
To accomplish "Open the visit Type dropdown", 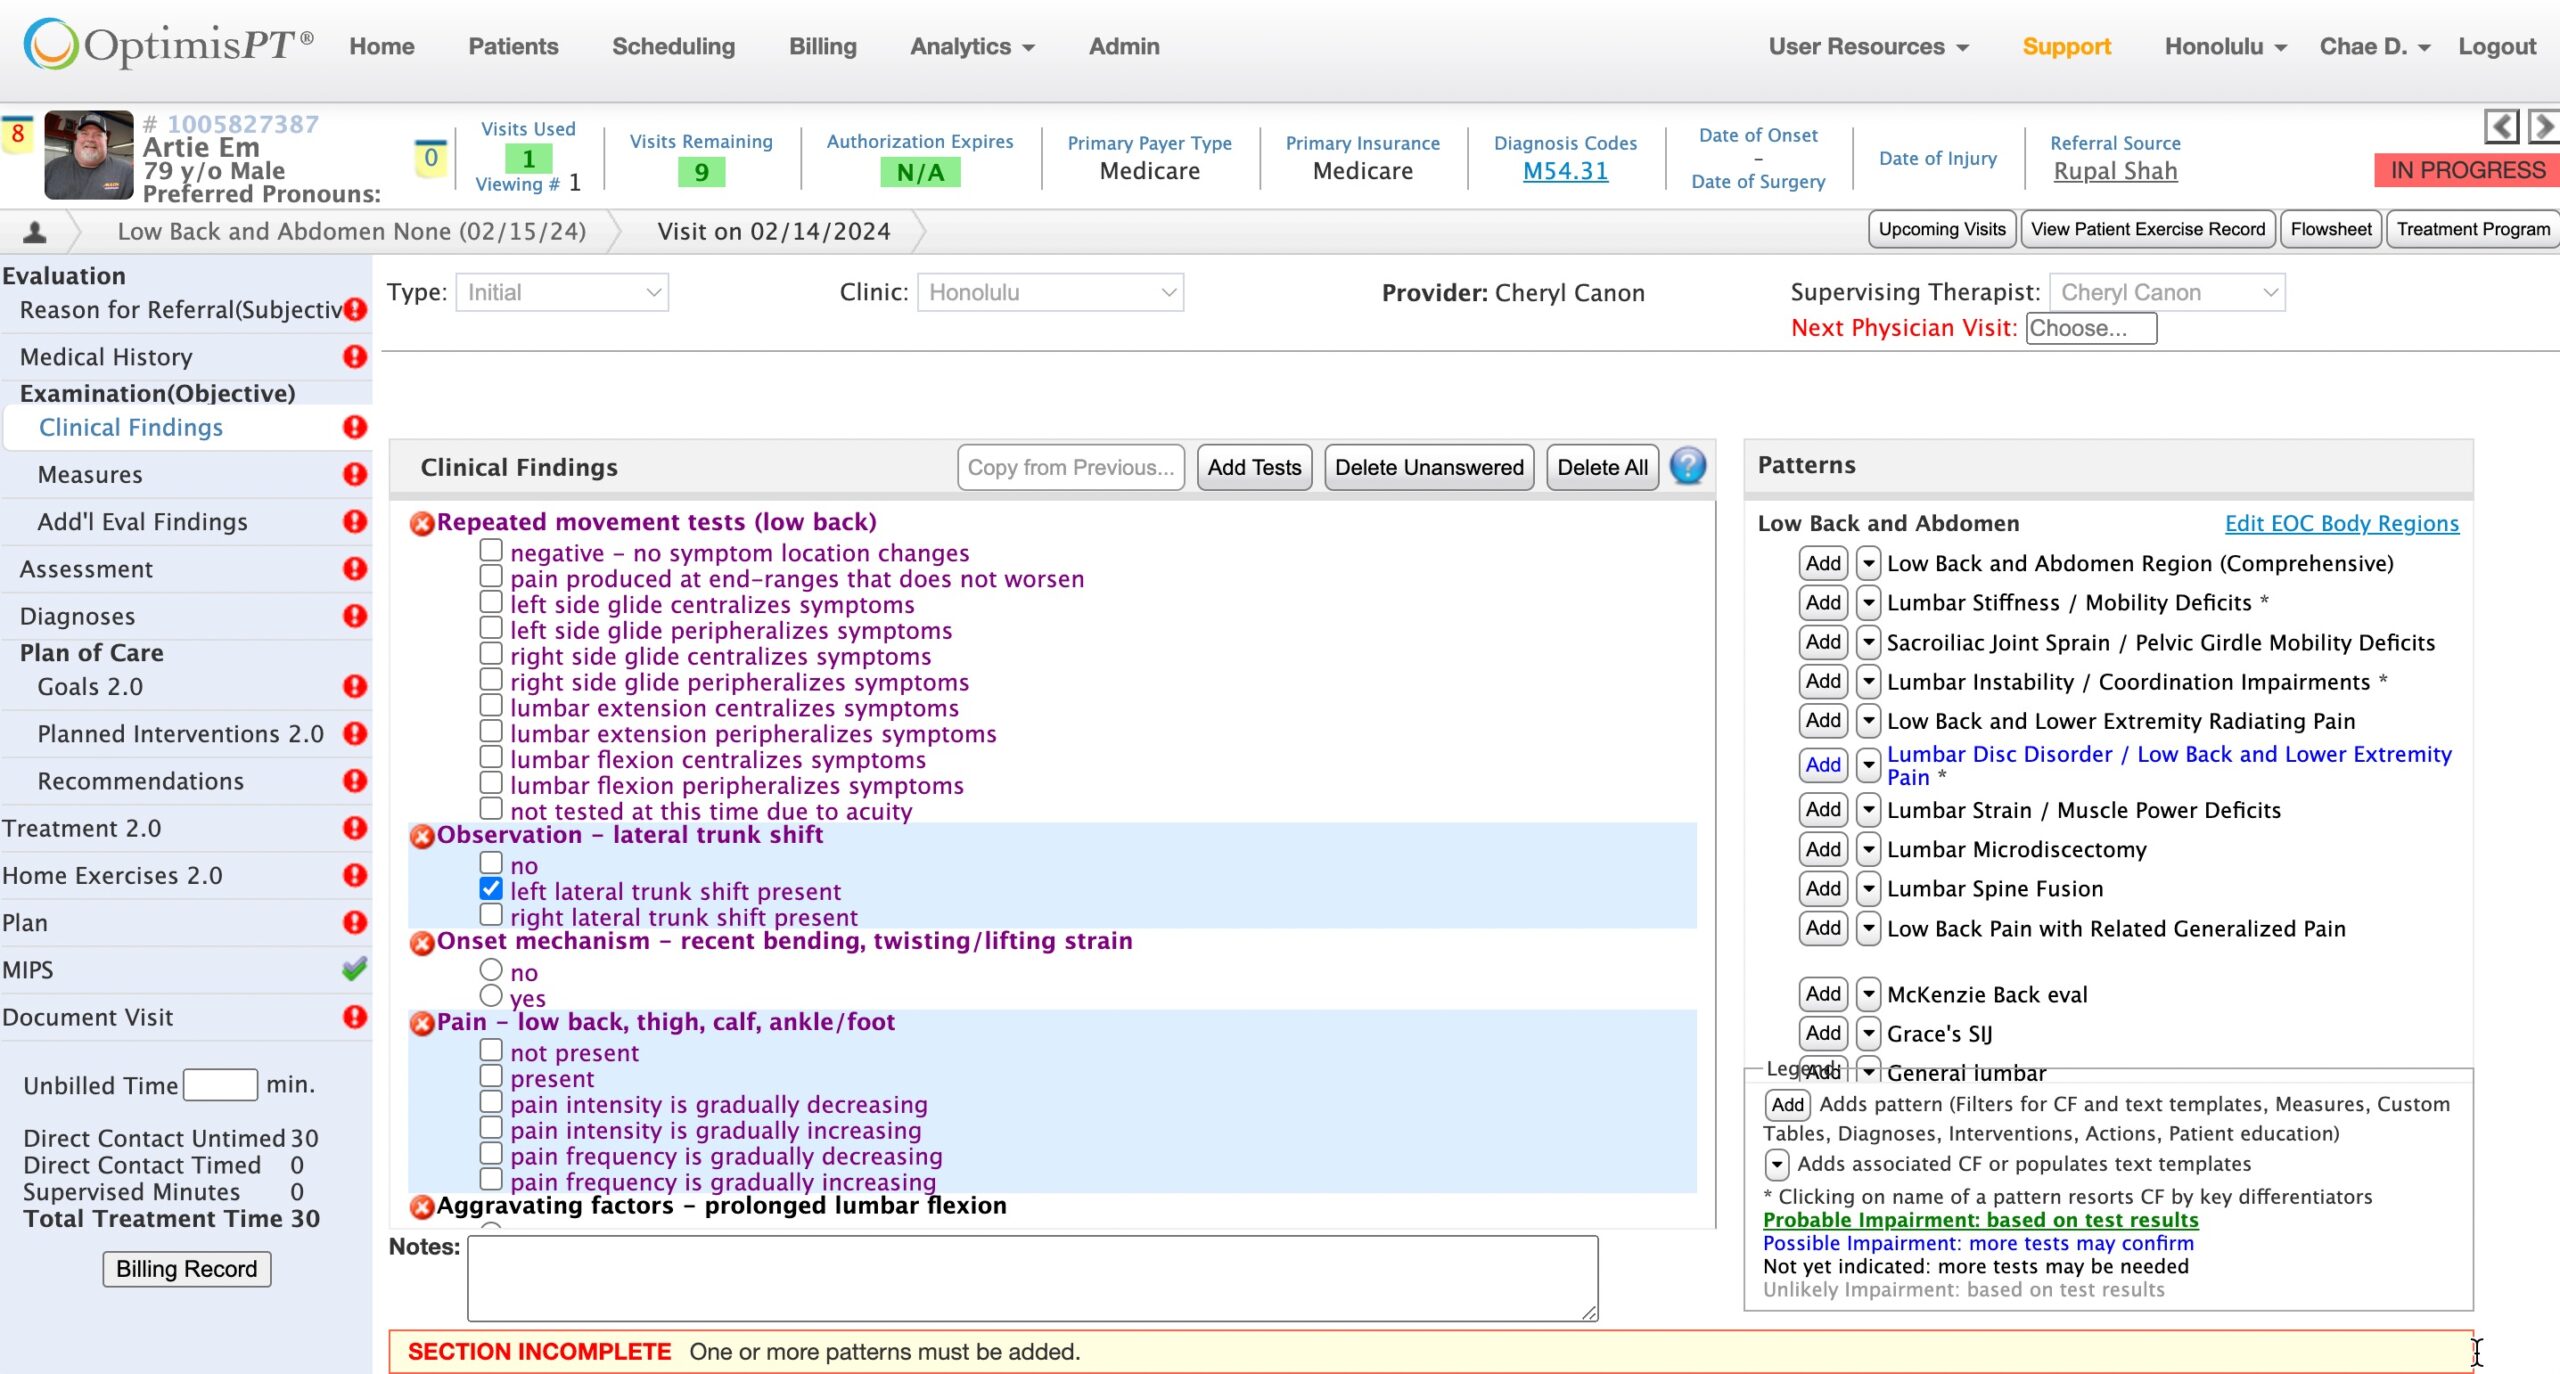I will point(562,292).
